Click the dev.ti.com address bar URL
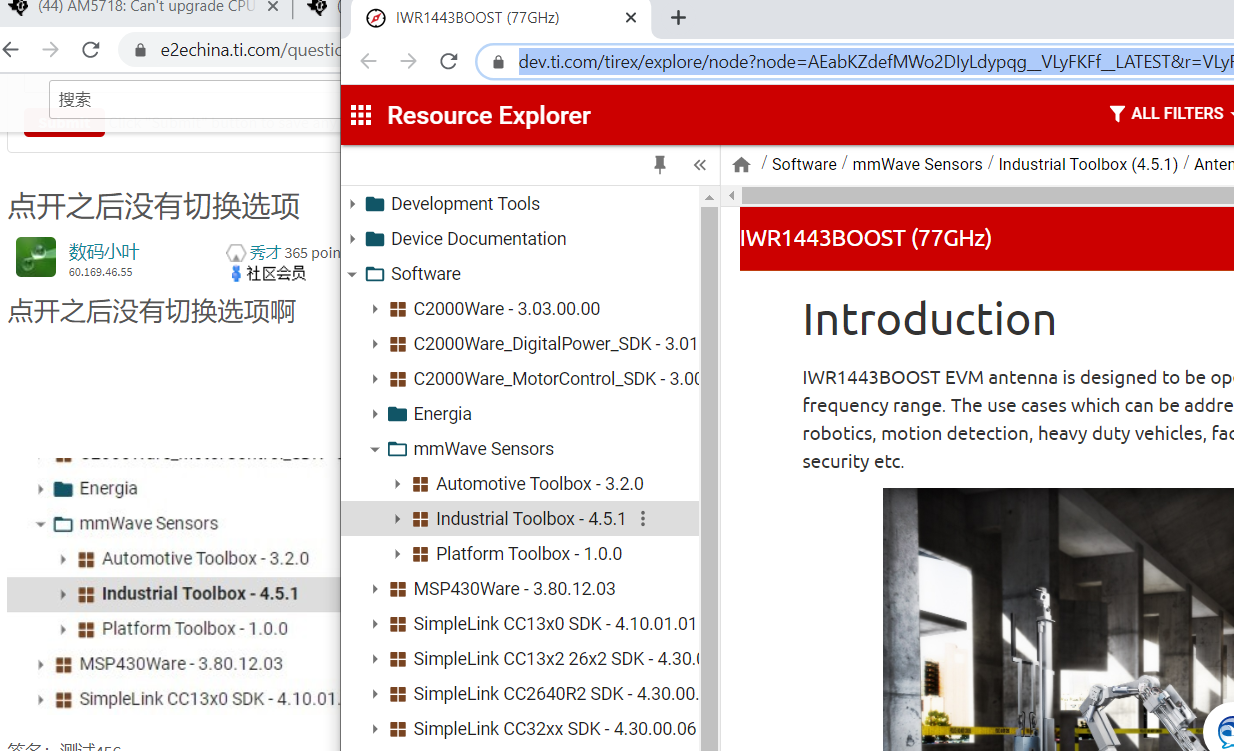This screenshot has width=1234, height=751. coord(875,61)
